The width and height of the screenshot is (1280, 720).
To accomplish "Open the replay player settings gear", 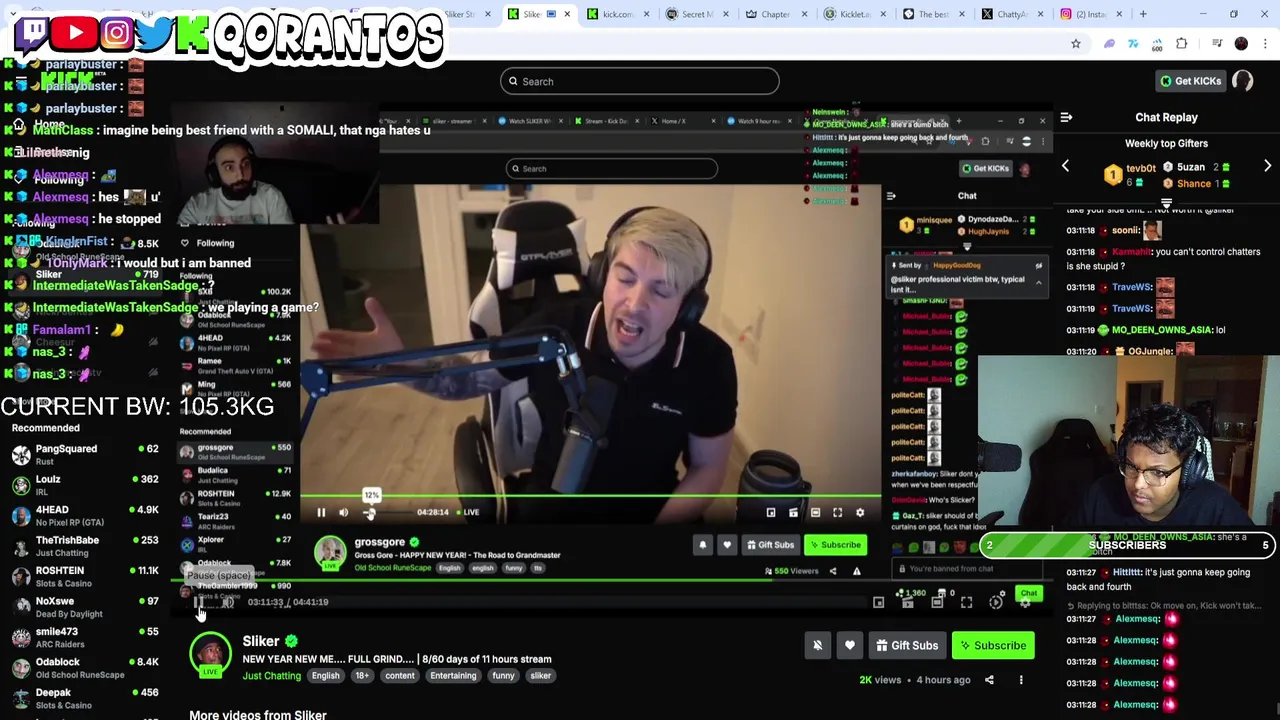I will tap(1025, 603).
